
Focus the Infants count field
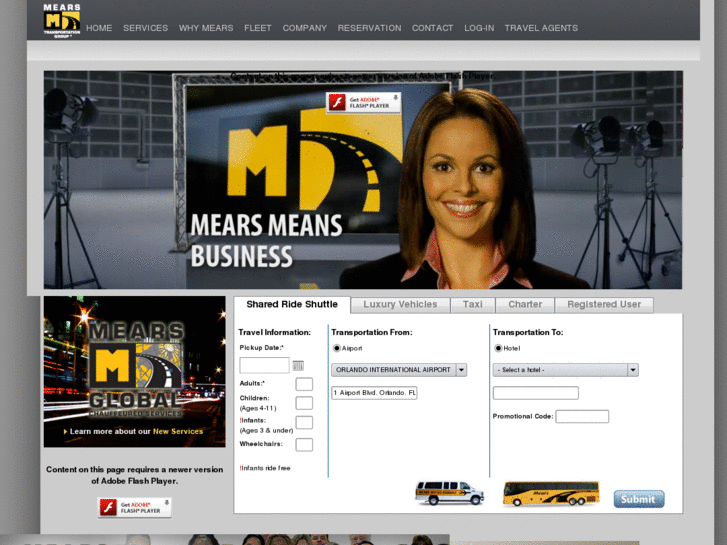click(304, 423)
